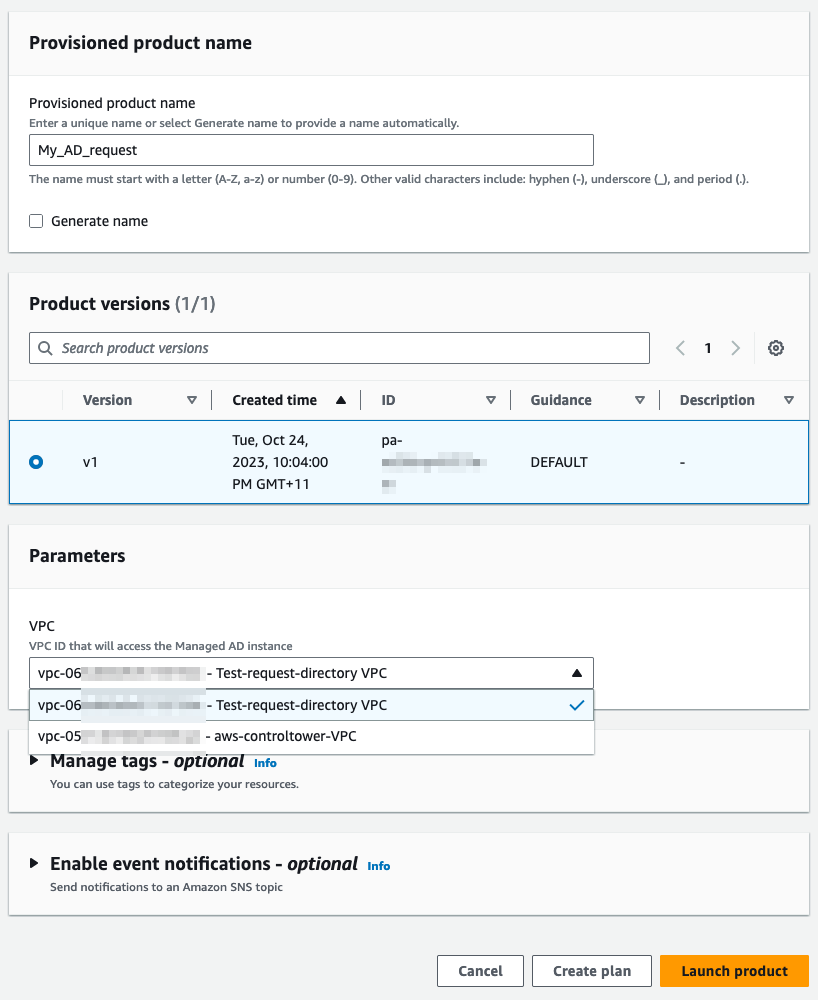Collapse the VPC dropdown arrow
The height and width of the screenshot is (1000, 818).
point(578,672)
